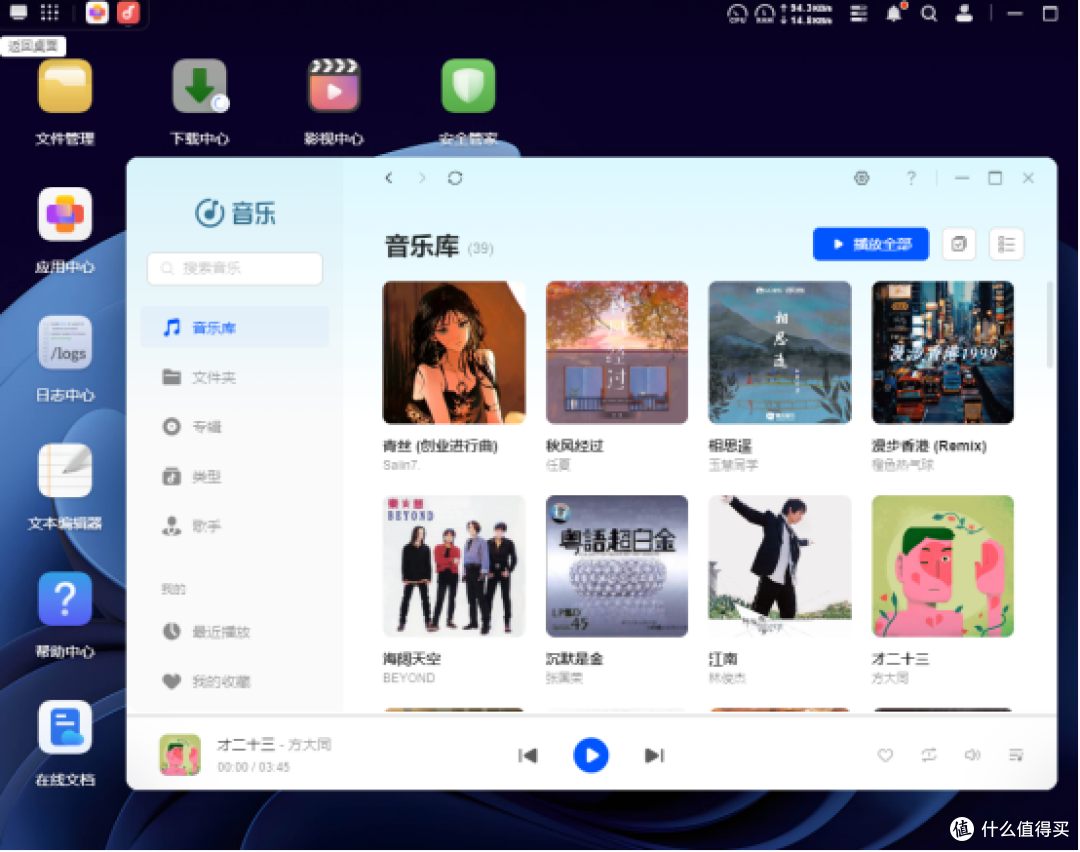Image resolution: width=1080 pixels, height=852 pixels.
Task: Open the 应用中心 desktop icon
Action: (65, 215)
